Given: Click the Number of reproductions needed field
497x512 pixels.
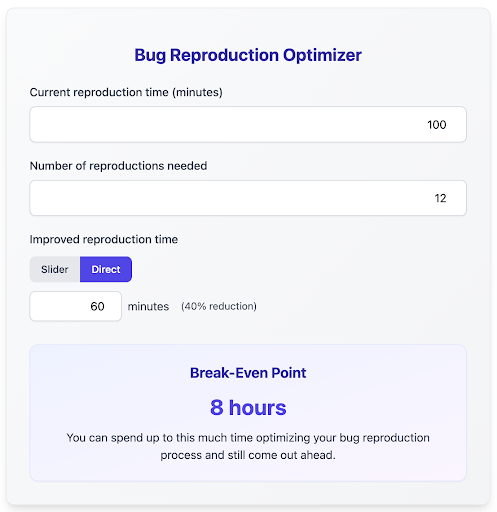Looking at the screenshot, I should 248,198.
